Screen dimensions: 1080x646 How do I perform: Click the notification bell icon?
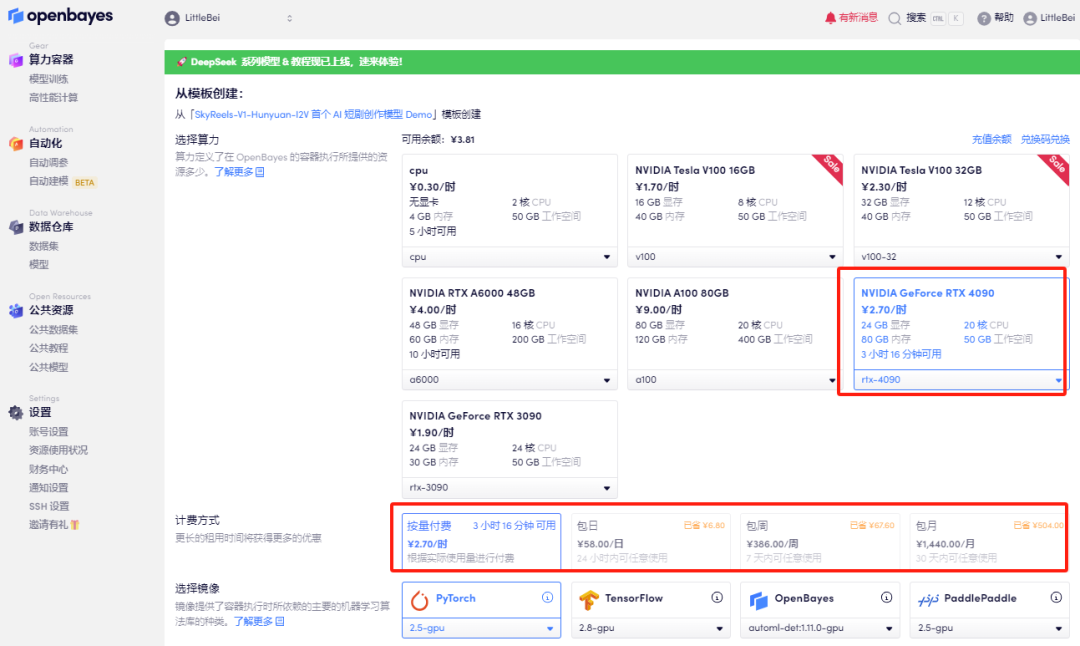[x=830, y=18]
